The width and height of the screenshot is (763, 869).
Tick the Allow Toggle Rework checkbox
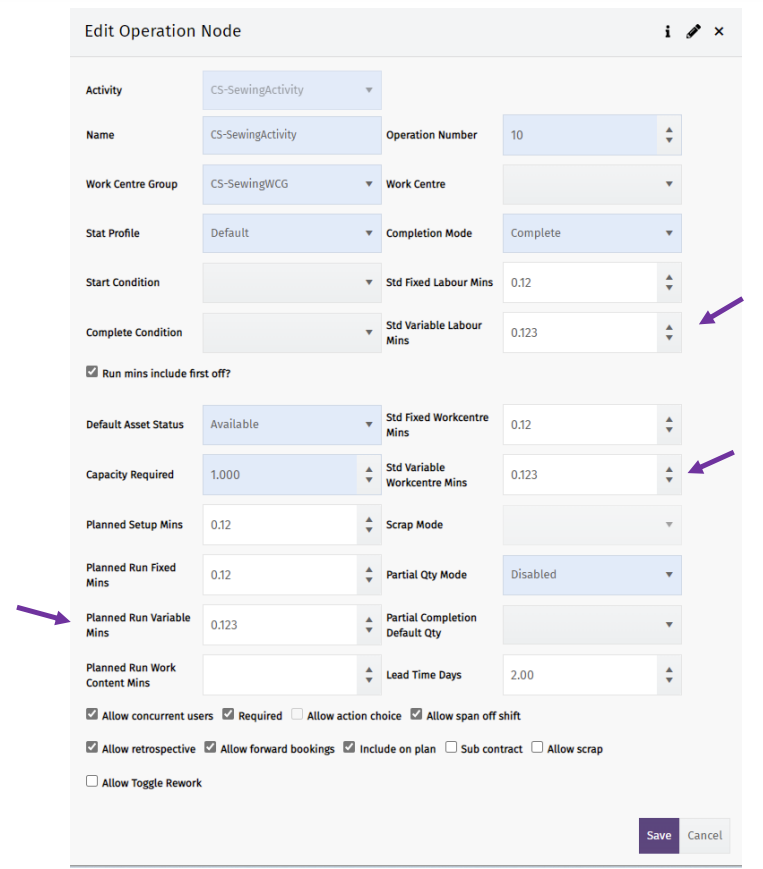point(93,782)
